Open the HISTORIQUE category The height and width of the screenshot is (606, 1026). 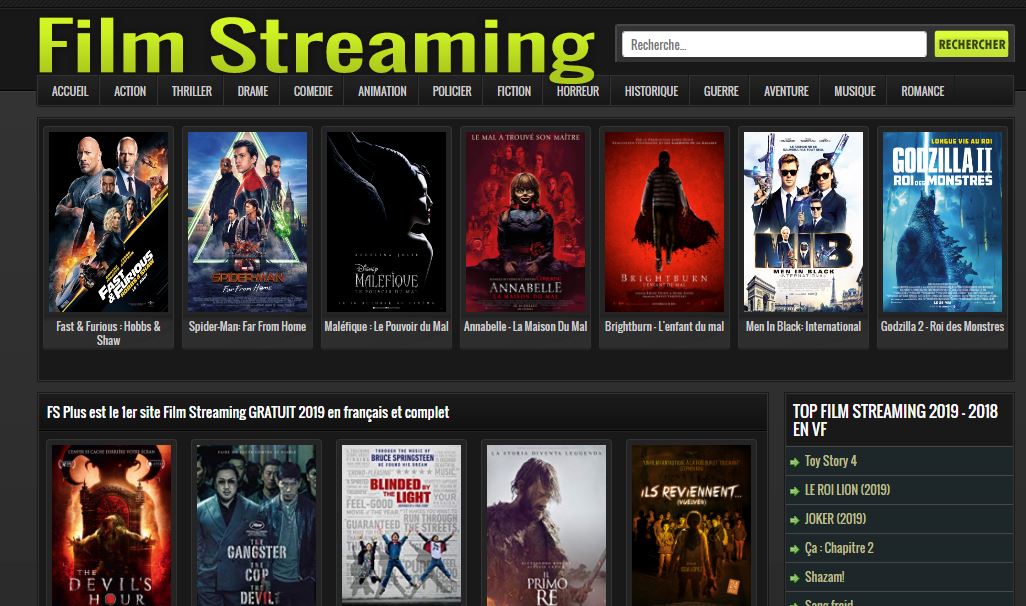click(x=651, y=91)
